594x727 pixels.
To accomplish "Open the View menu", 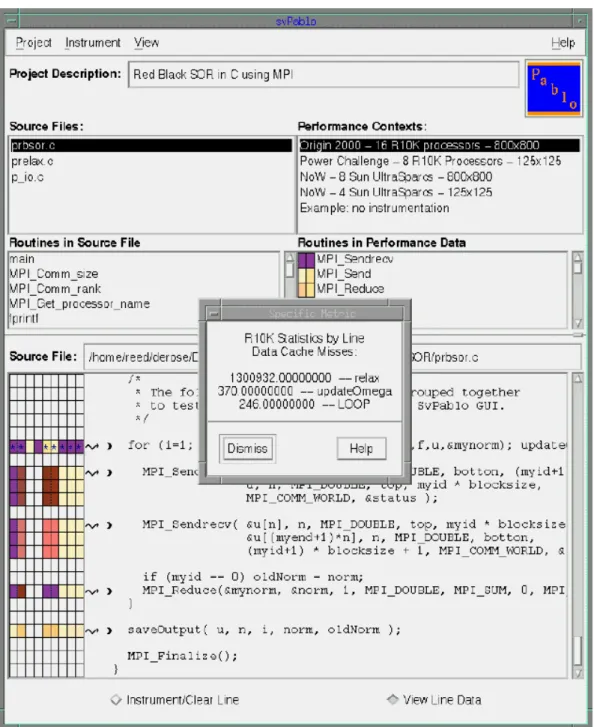I will point(147,43).
